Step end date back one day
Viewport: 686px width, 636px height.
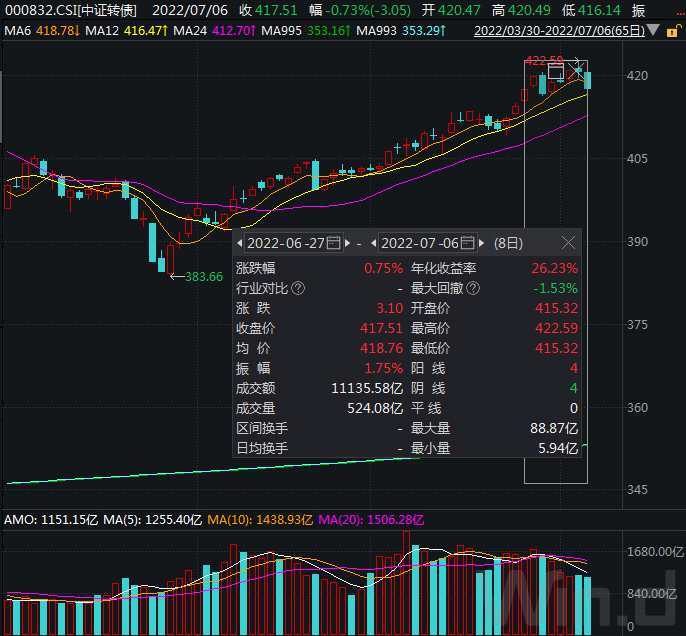pyautogui.click(x=373, y=243)
